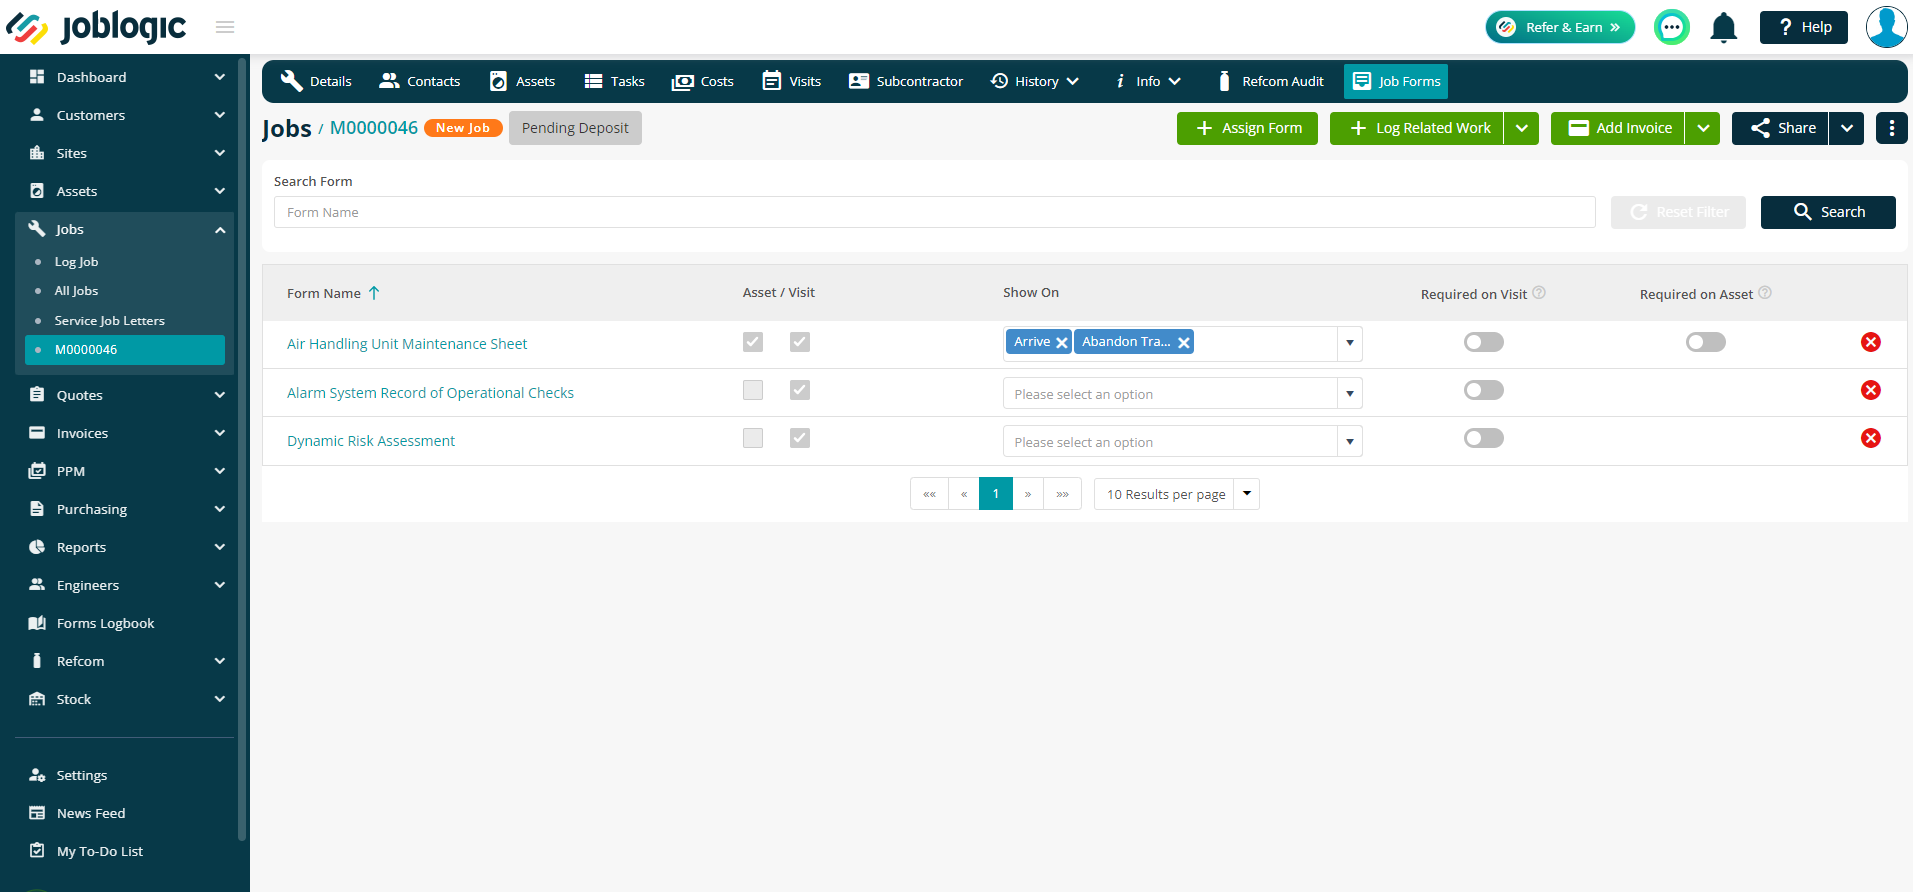Viewport: 1913px width, 892px height.
Task: Open Air Handling Unit Maintenance Sheet link
Action: [407, 344]
